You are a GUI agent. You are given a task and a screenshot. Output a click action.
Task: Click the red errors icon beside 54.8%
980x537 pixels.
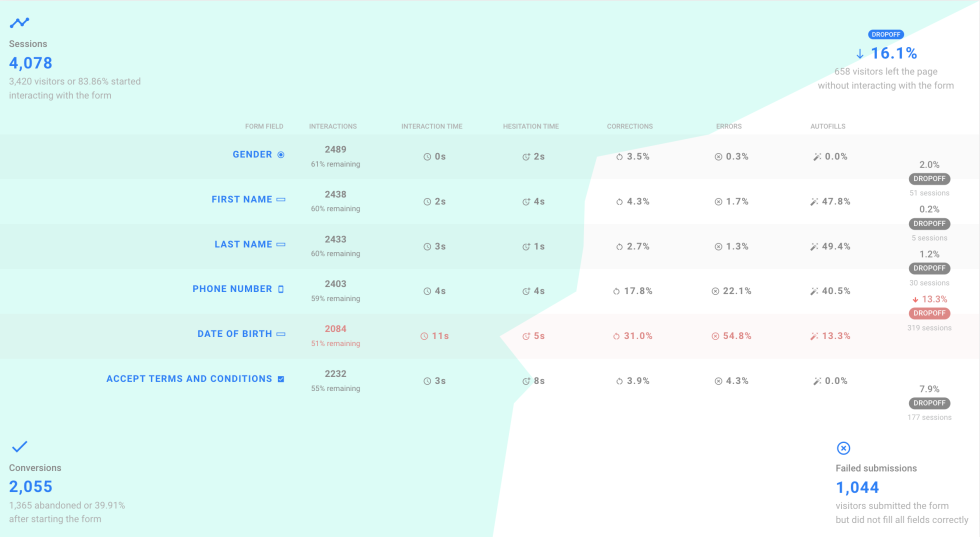coord(715,336)
